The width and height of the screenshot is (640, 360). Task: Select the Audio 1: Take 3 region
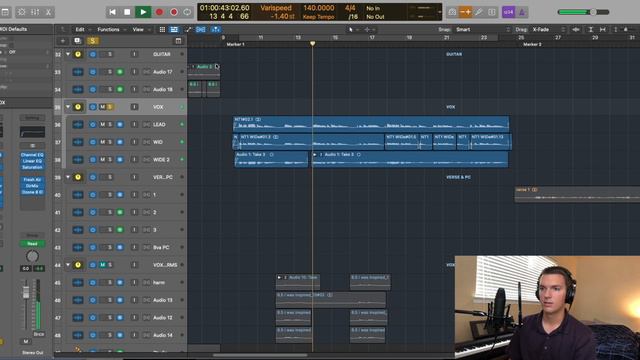click(271, 159)
